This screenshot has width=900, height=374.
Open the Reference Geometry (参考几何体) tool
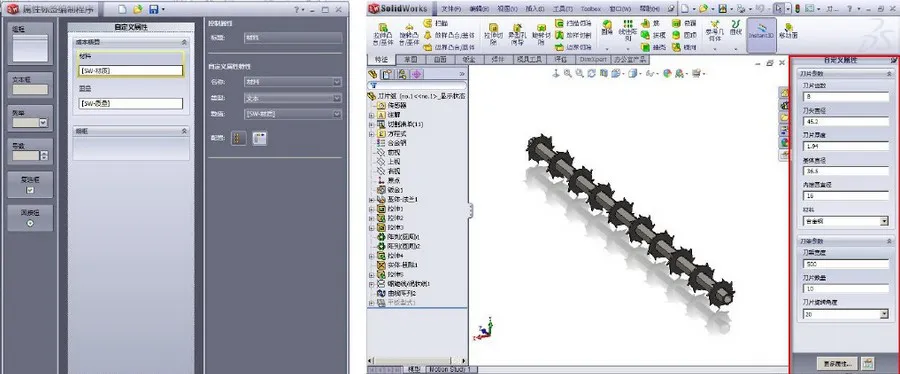pos(715,31)
